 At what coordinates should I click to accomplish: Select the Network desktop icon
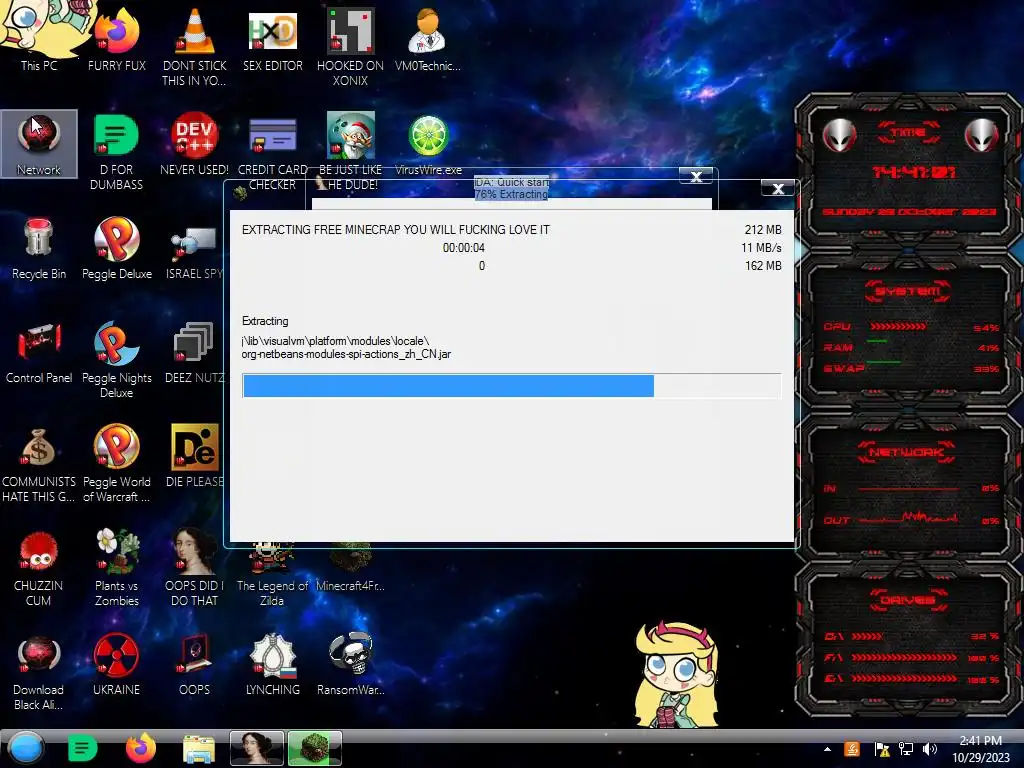tap(39, 144)
